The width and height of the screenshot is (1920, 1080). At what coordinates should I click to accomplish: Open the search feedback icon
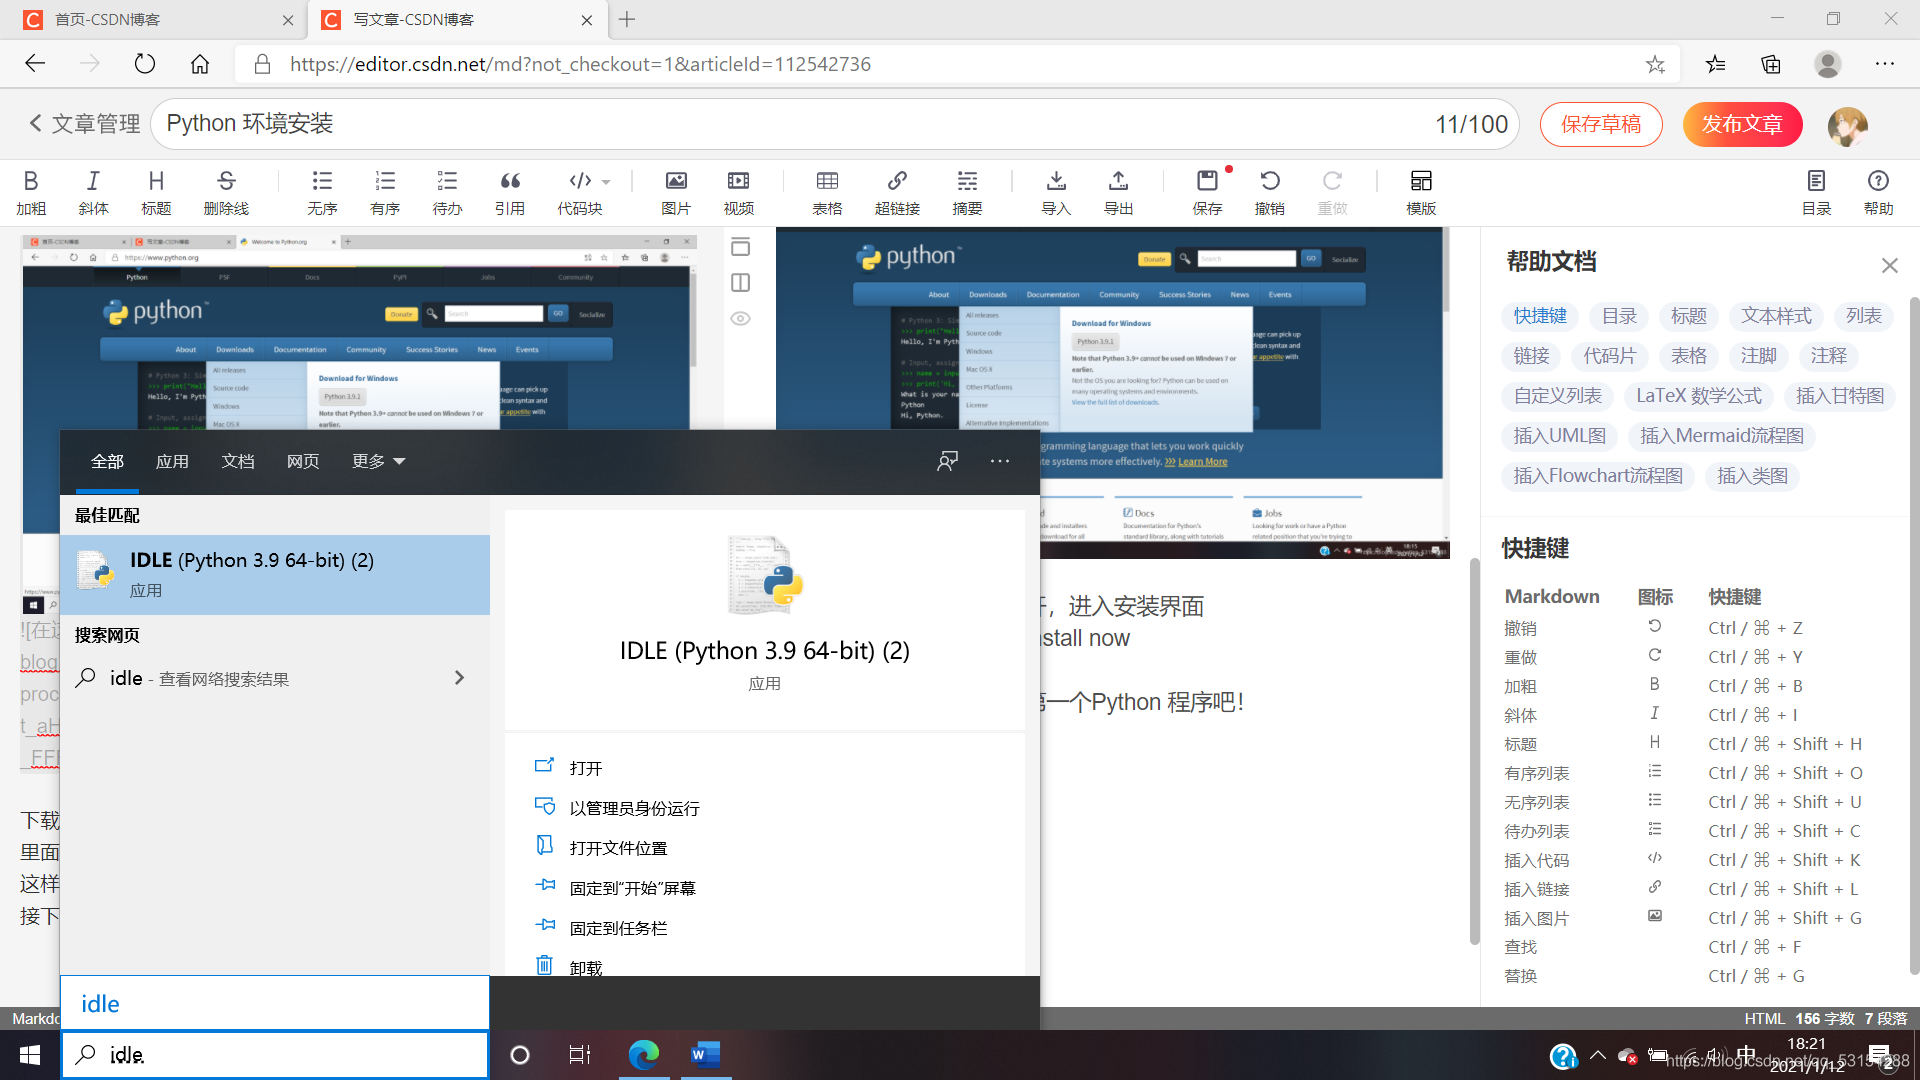click(947, 461)
